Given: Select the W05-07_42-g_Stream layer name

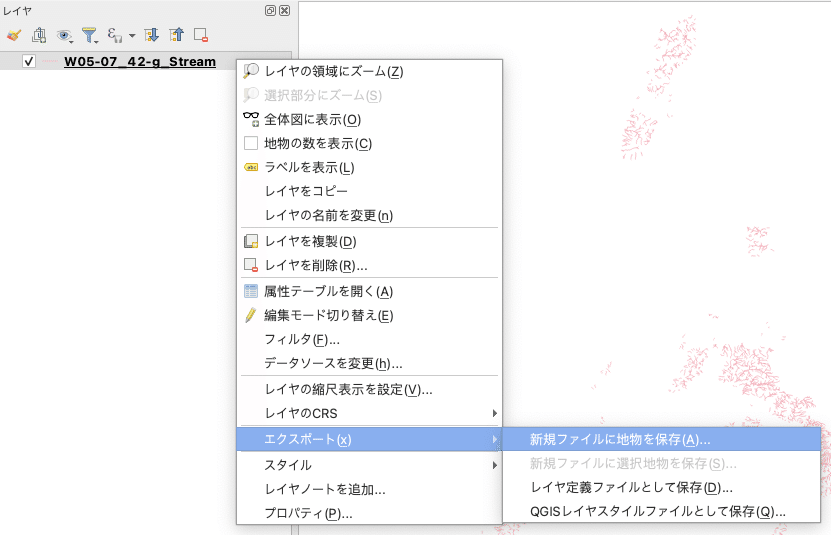Looking at the screenshot, I should [140, 62].
